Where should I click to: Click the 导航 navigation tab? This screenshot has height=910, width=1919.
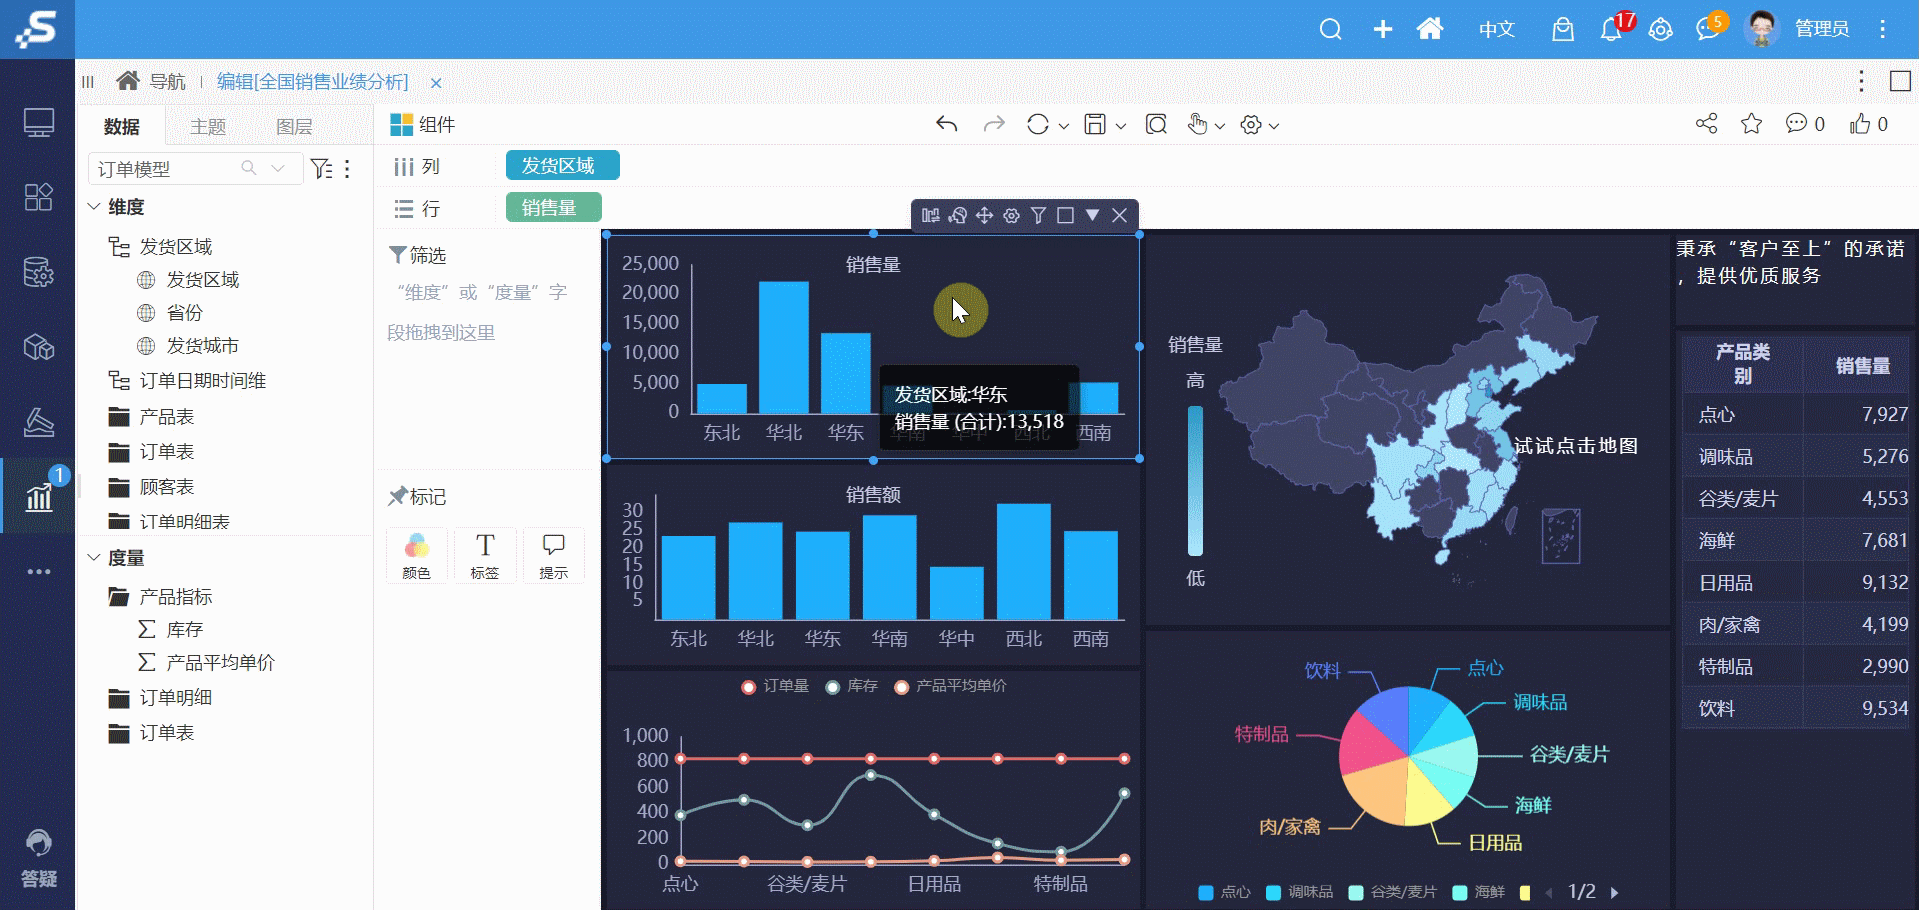152,82
